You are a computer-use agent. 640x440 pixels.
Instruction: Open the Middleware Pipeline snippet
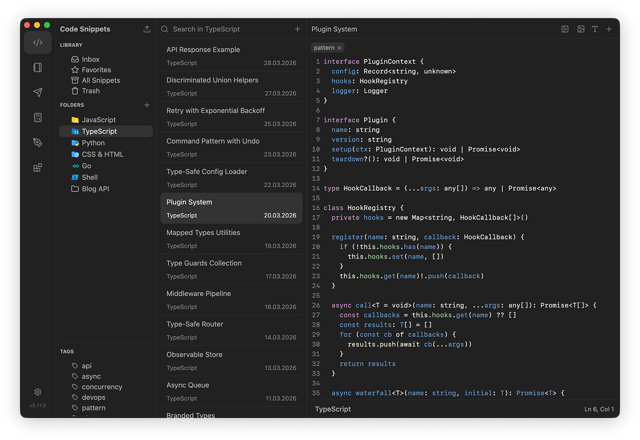coord(231,300)
